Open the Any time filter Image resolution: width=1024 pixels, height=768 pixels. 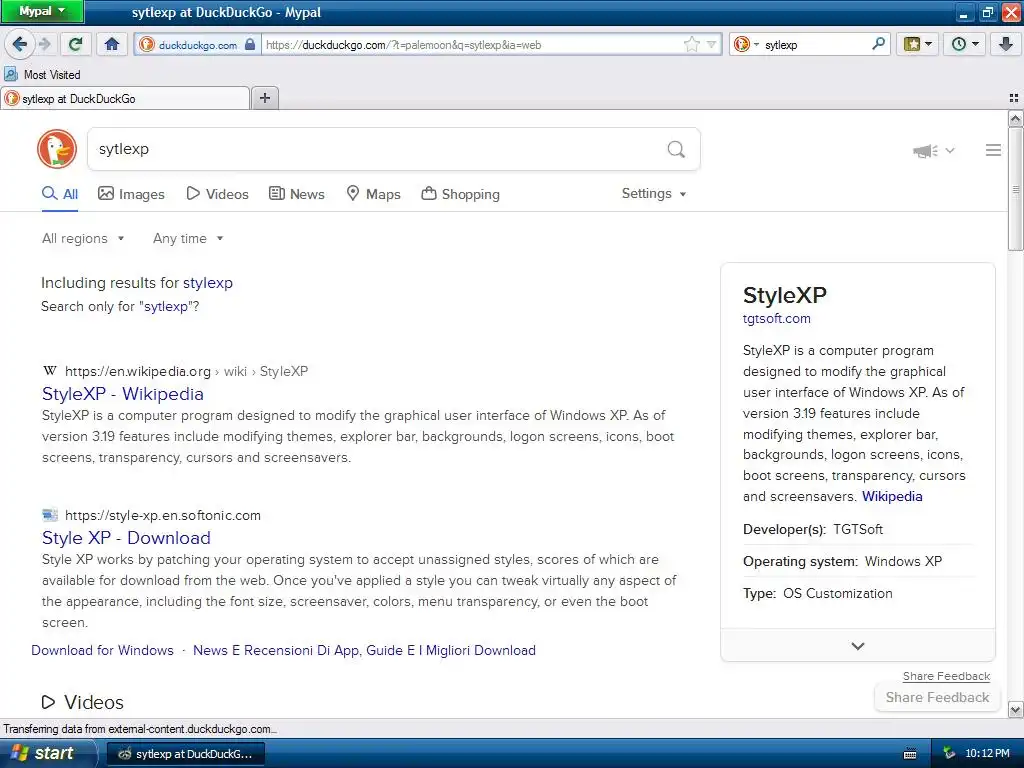coord(188,238)
